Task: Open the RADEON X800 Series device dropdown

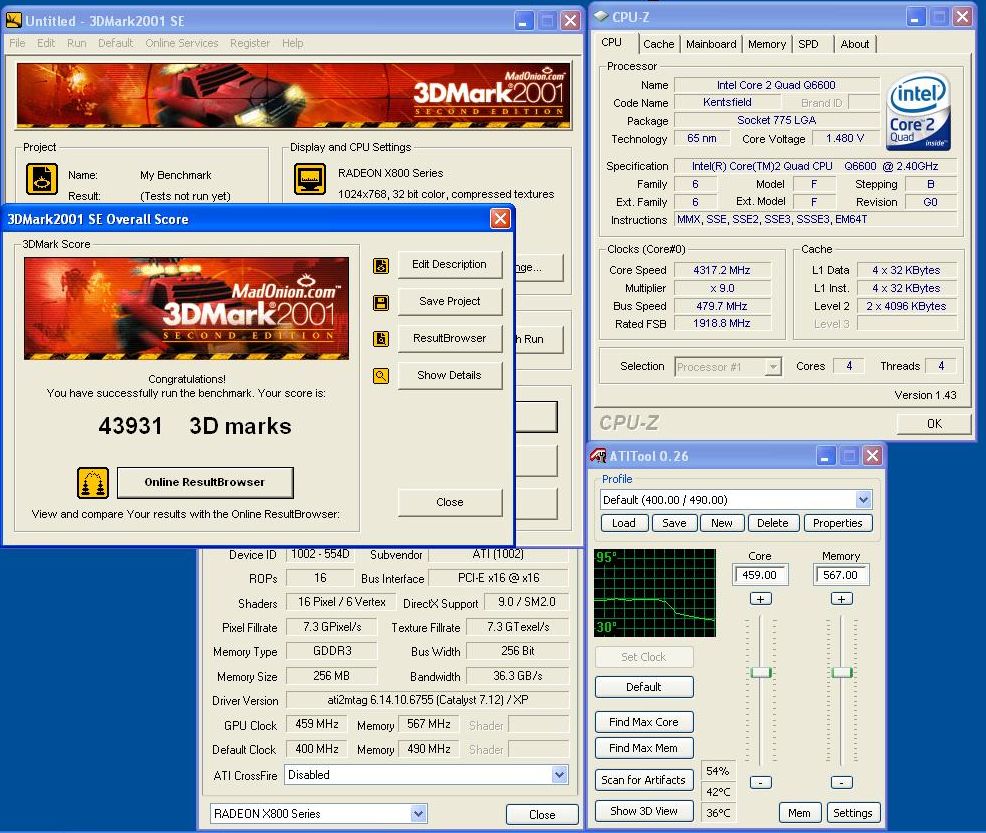Action: point(418,814)
